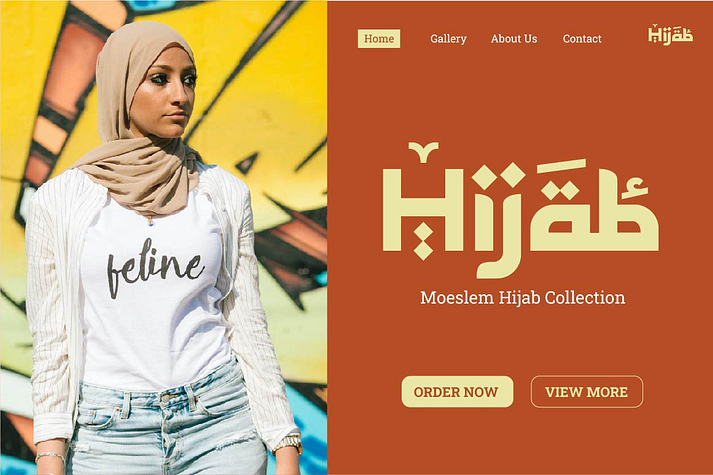713x475 pixels.
Task: Click the woman's face in hero photo
Action: click(166, 93)
